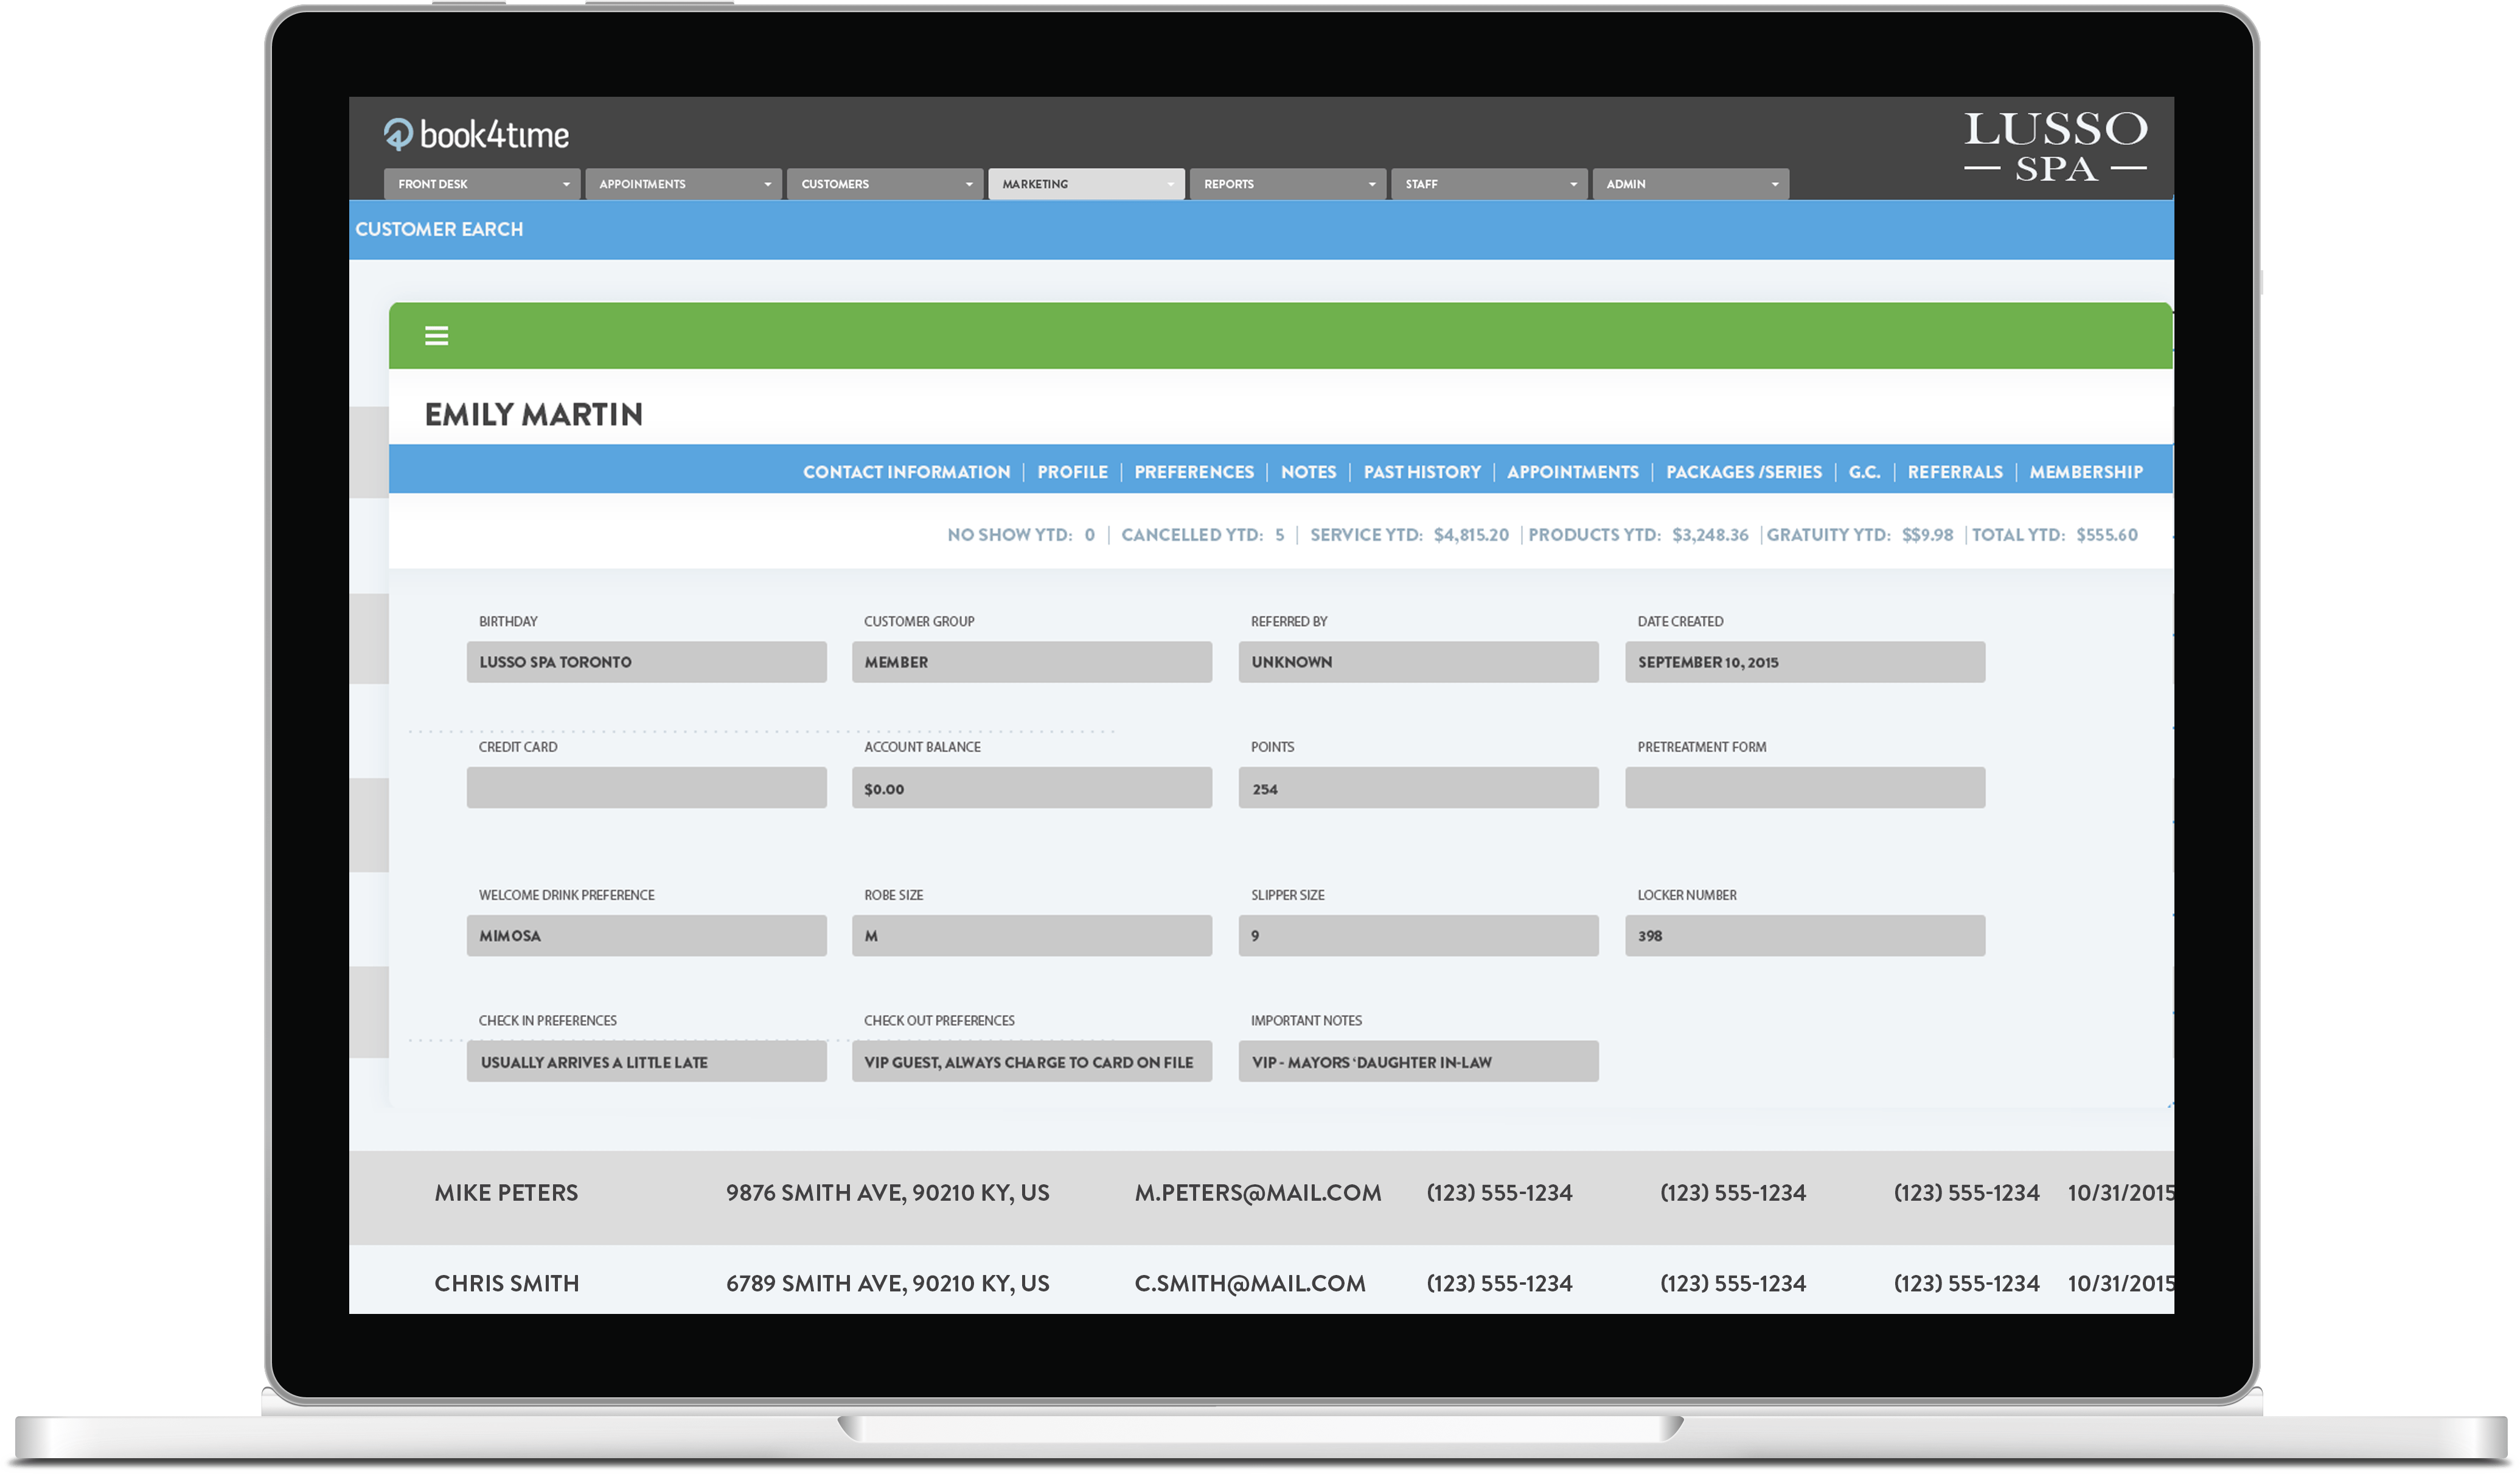Click the empty Credit Card field
This screenshot has width=2520, height=1474.
click(x=646, y=788)
